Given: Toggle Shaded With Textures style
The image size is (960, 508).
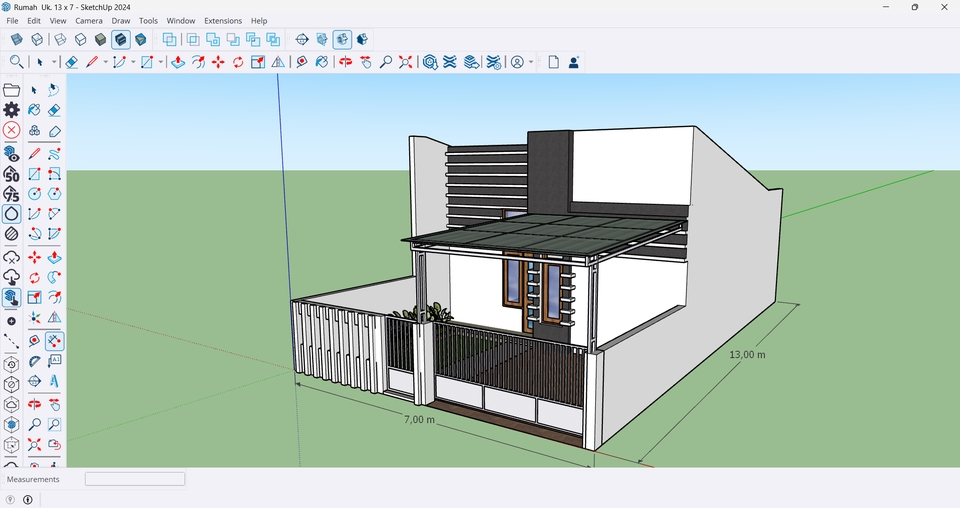Looking at the screenshot, I should tap(121, 40).
